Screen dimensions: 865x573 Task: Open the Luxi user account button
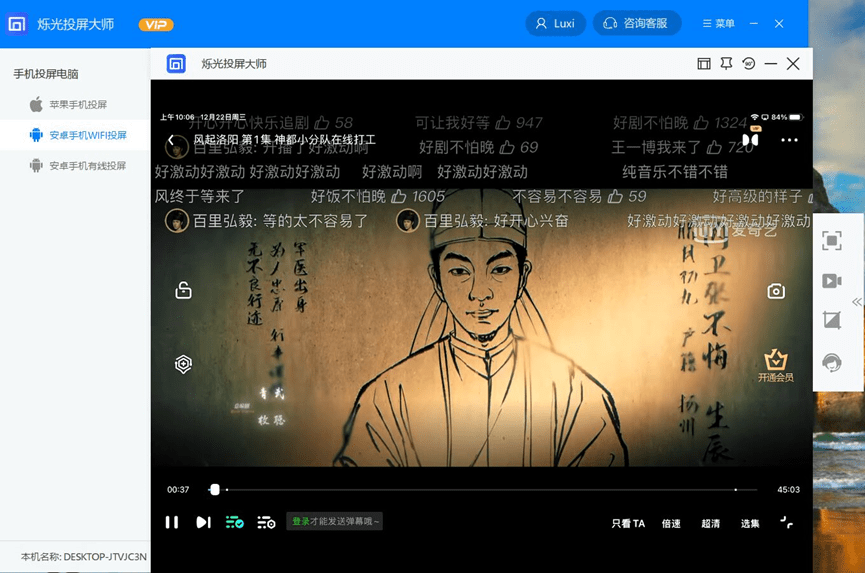coord(556,24)
